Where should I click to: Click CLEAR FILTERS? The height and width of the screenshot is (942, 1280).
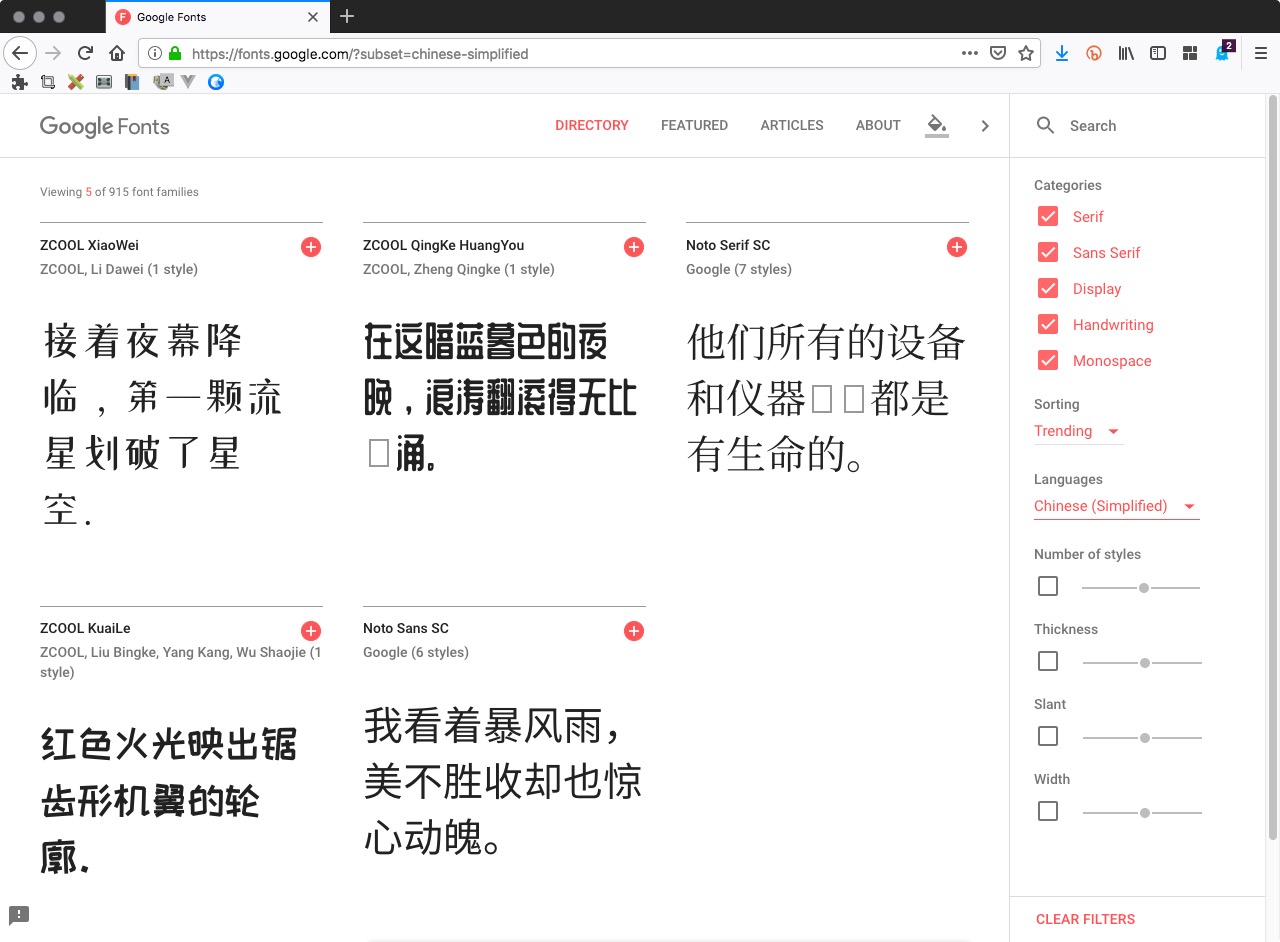(x=1085, y=919)
